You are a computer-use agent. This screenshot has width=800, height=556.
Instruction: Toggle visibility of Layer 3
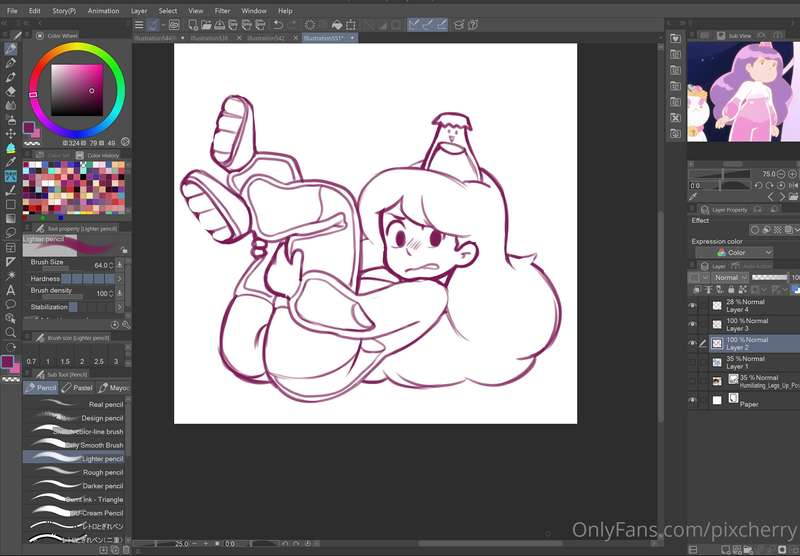pos(692,324)
